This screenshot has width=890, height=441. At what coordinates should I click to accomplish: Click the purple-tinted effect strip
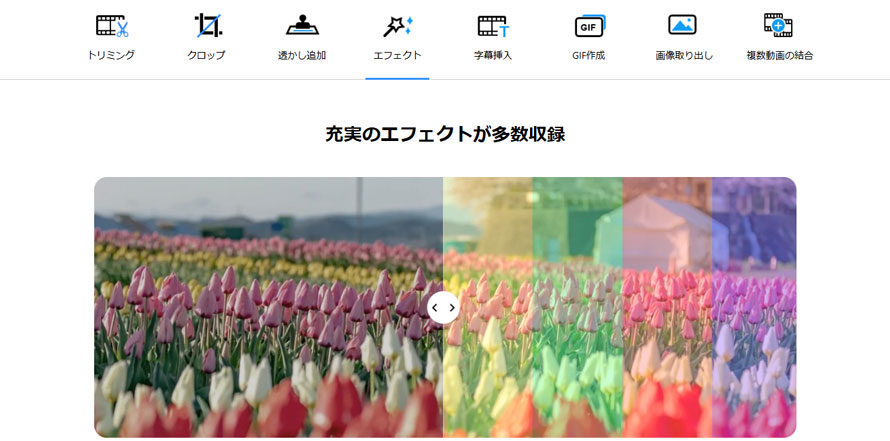(x=754, y=307)
